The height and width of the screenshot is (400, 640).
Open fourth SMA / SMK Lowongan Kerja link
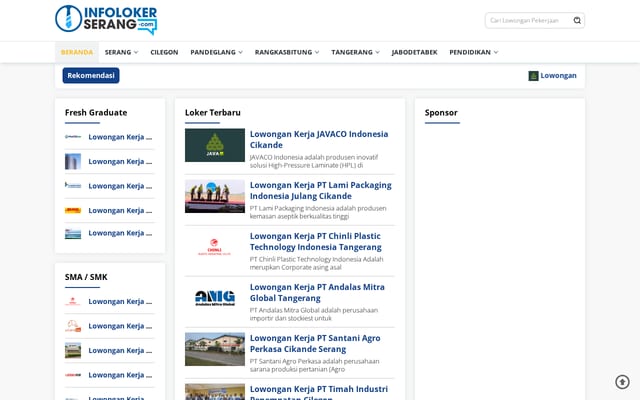120,375
